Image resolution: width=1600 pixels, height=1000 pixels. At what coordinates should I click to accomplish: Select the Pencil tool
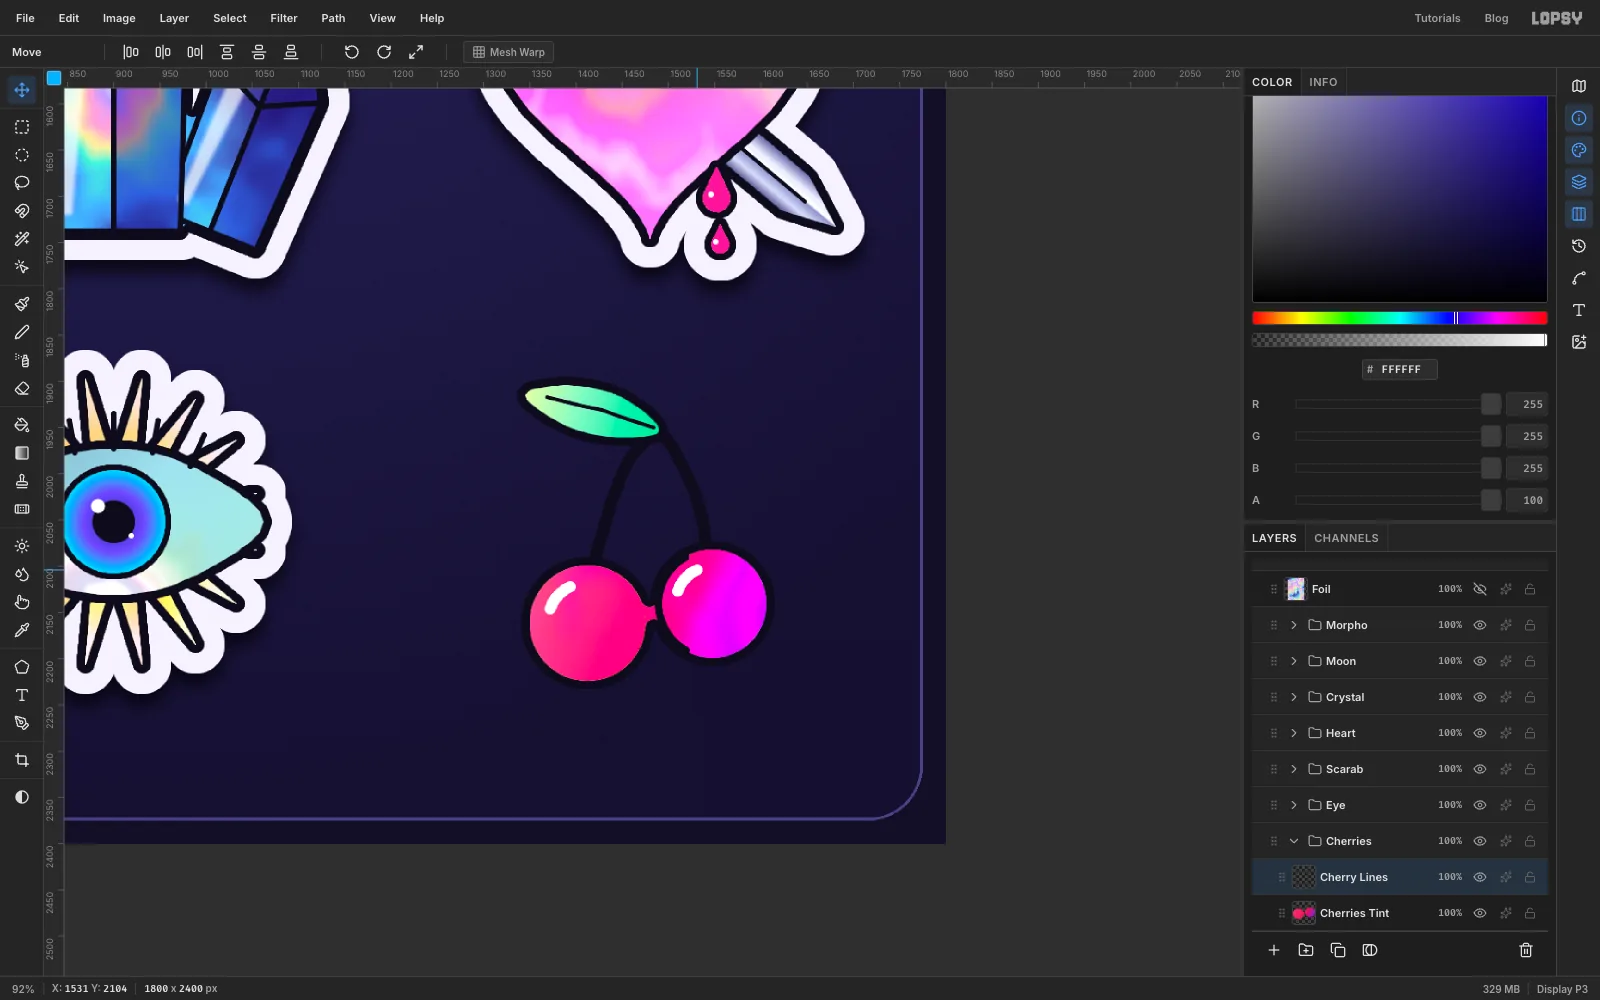pyautogui.click(x=22, y=332)
